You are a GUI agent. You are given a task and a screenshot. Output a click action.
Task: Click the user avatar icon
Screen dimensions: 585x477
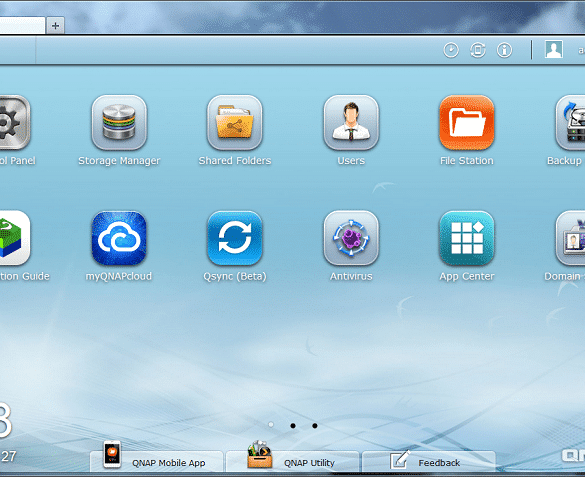pos(554,50)
